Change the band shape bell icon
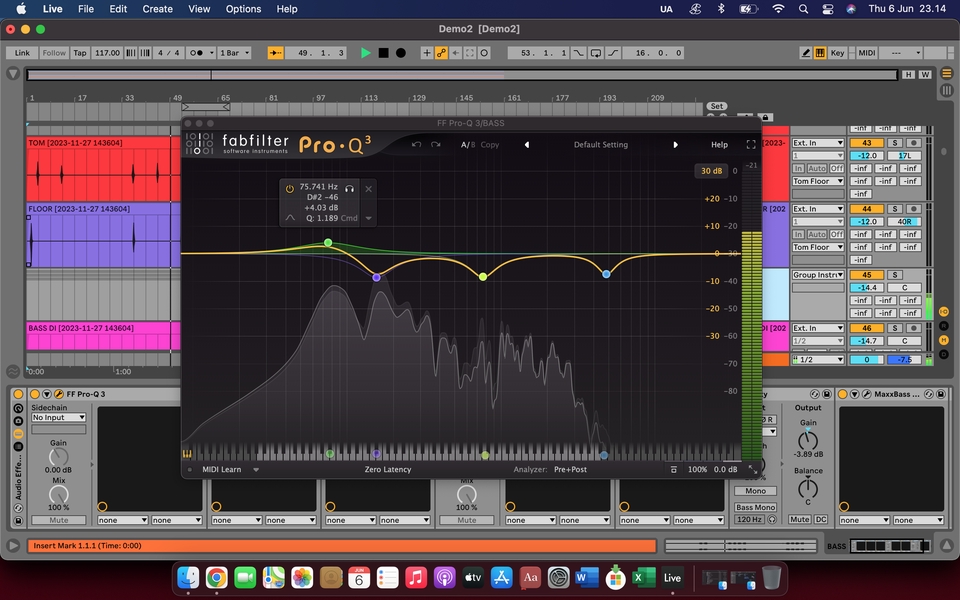Screen dimensions: 960x600 tap(290, 218)
